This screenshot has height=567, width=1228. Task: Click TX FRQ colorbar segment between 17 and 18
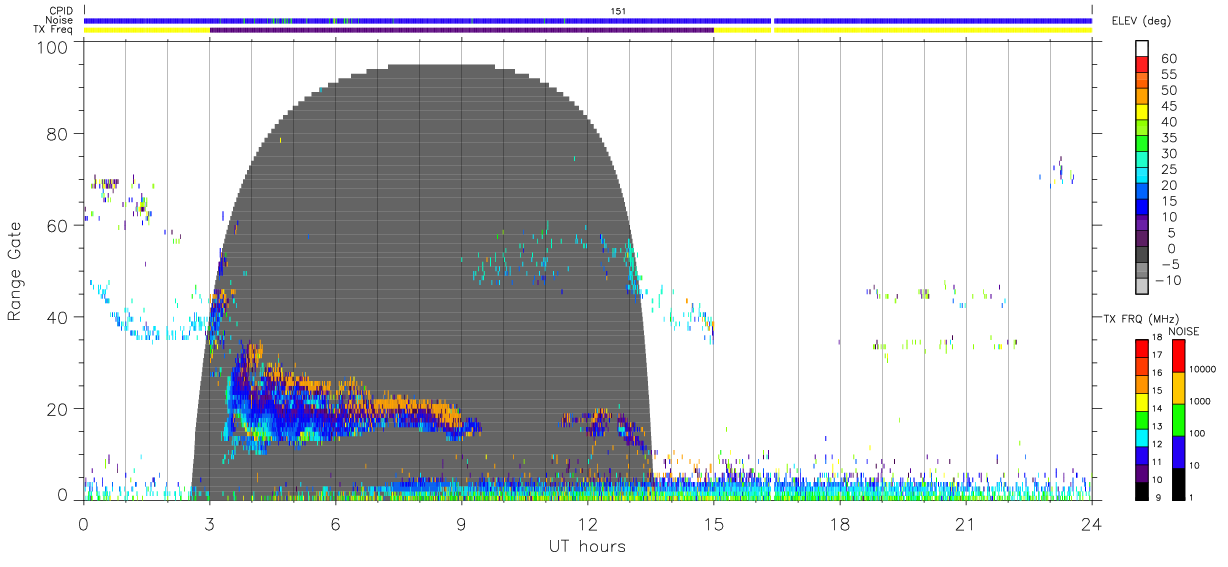[1141, 348]
